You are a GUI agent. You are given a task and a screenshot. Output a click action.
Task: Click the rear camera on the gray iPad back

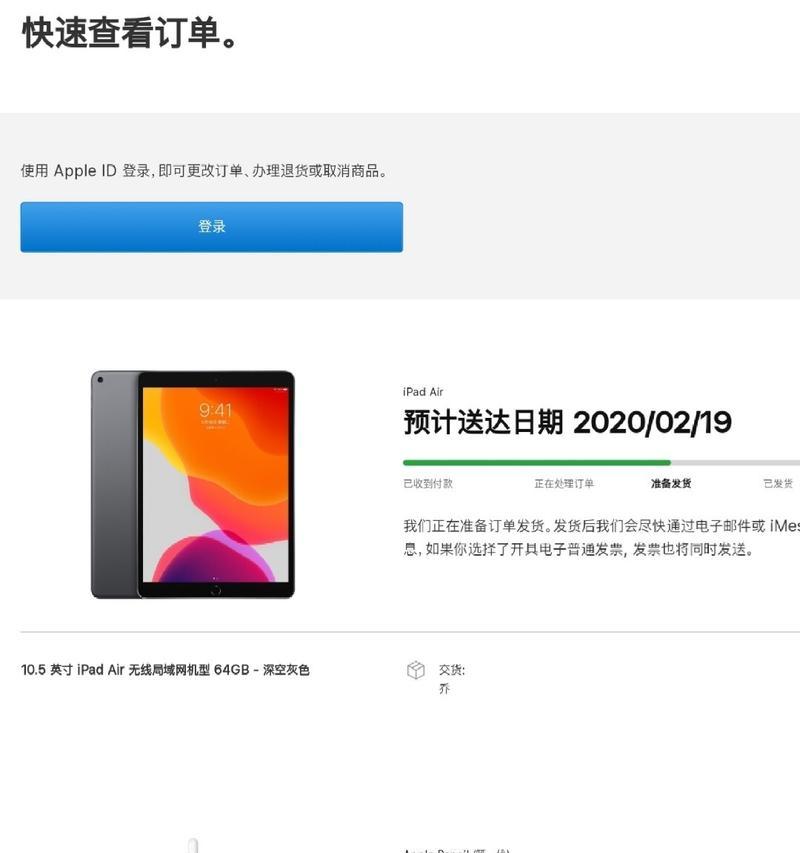click(x=100, y=380)
